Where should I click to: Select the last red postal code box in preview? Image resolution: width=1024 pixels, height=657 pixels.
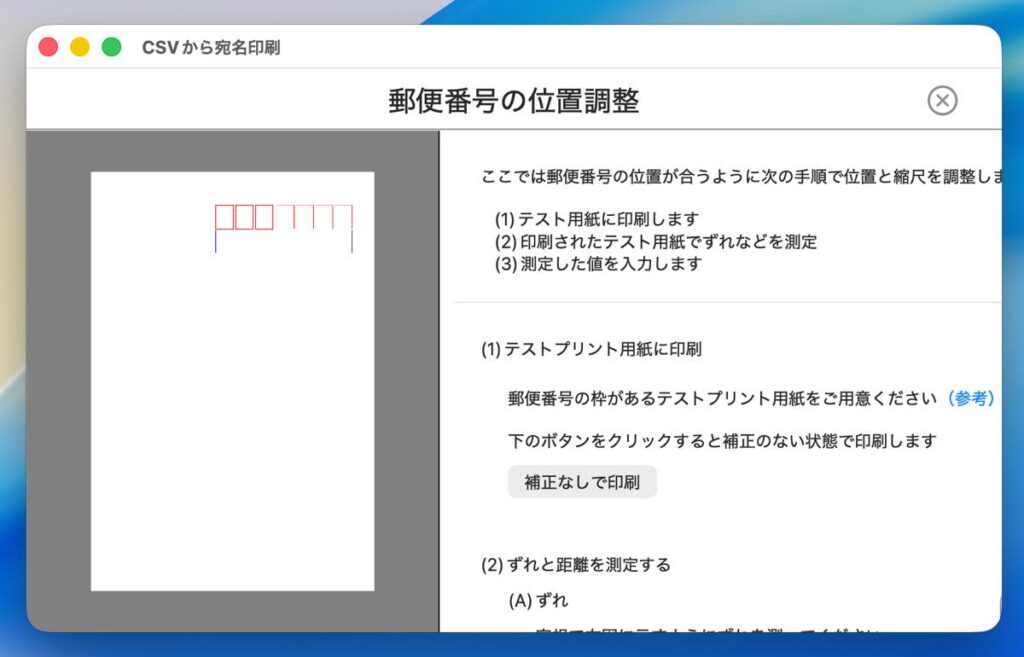[343, 217]
